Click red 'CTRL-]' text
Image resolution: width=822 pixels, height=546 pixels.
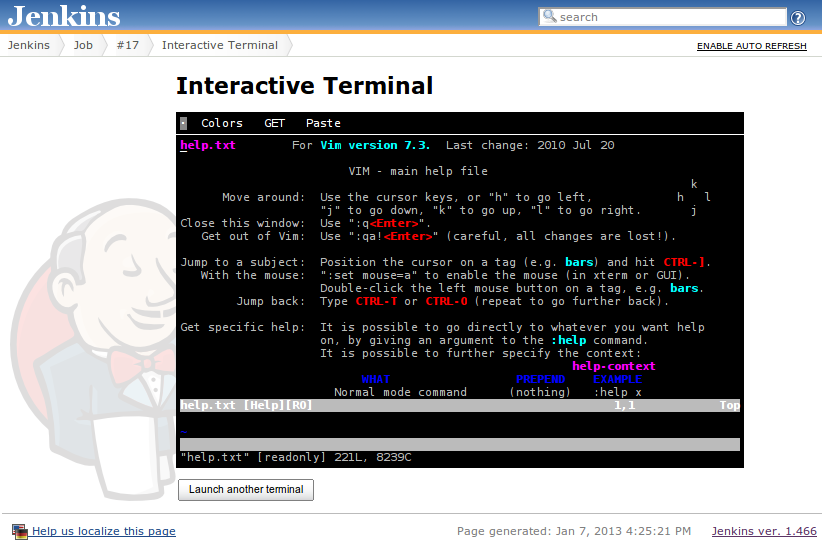pyautogui.click(x=684, y=262)
